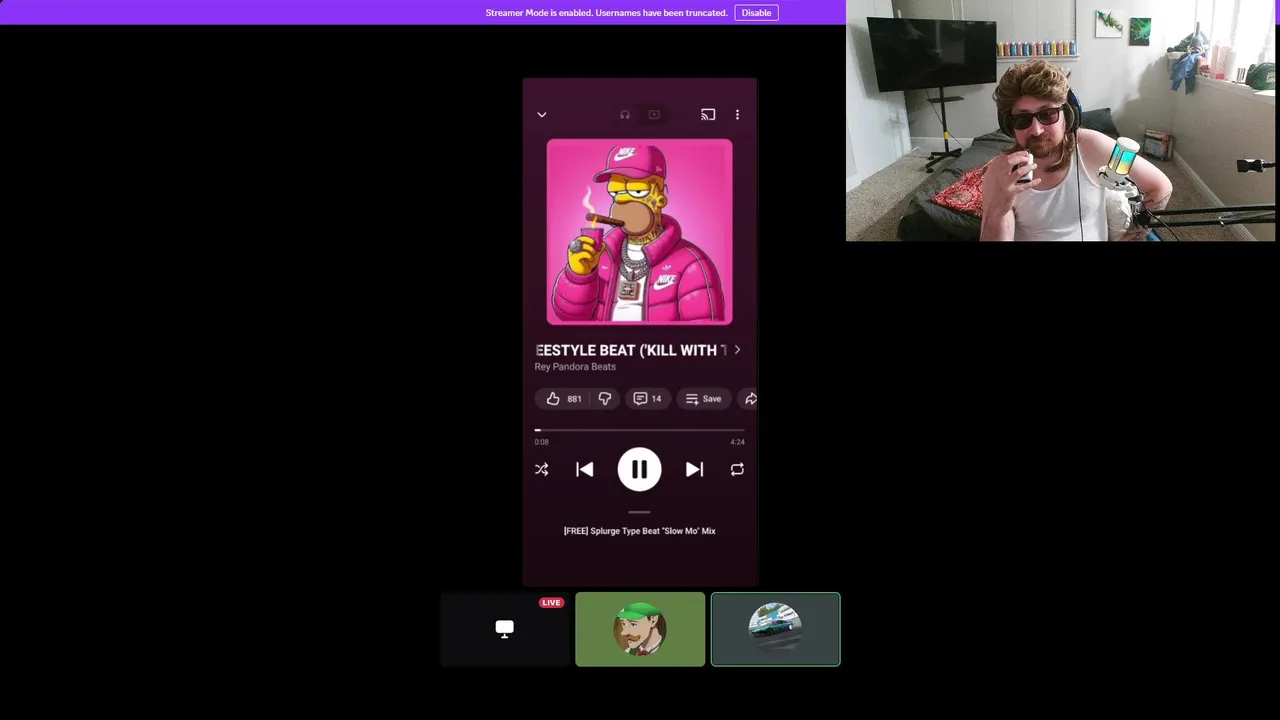The width and height of the screenshot is (1280, 720).
Task: Collapse the player with the down chevron
Action: coord(541,115)
